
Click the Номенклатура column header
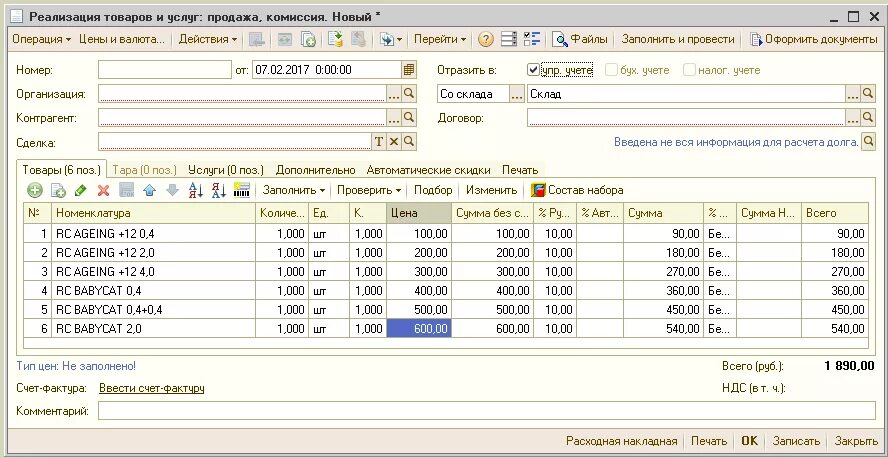pos(153,213)
